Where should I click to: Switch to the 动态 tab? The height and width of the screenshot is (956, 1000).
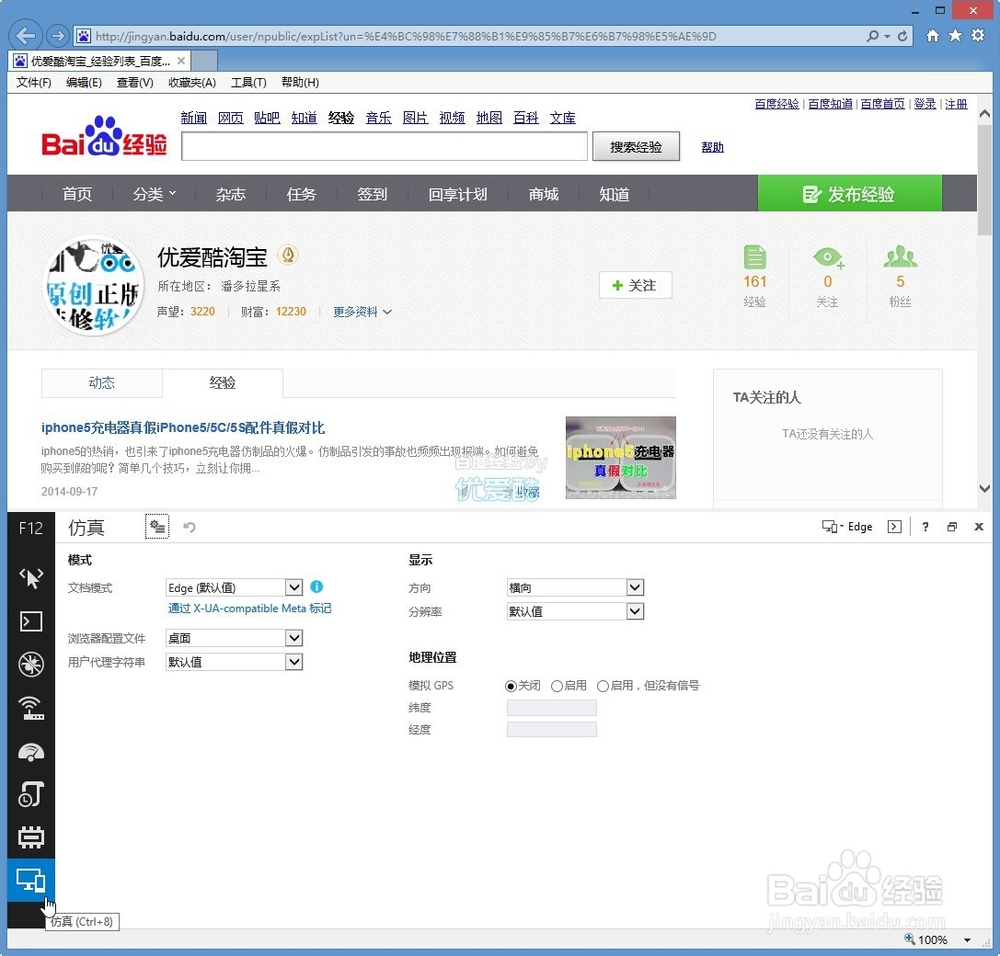(x=101, y=382)
